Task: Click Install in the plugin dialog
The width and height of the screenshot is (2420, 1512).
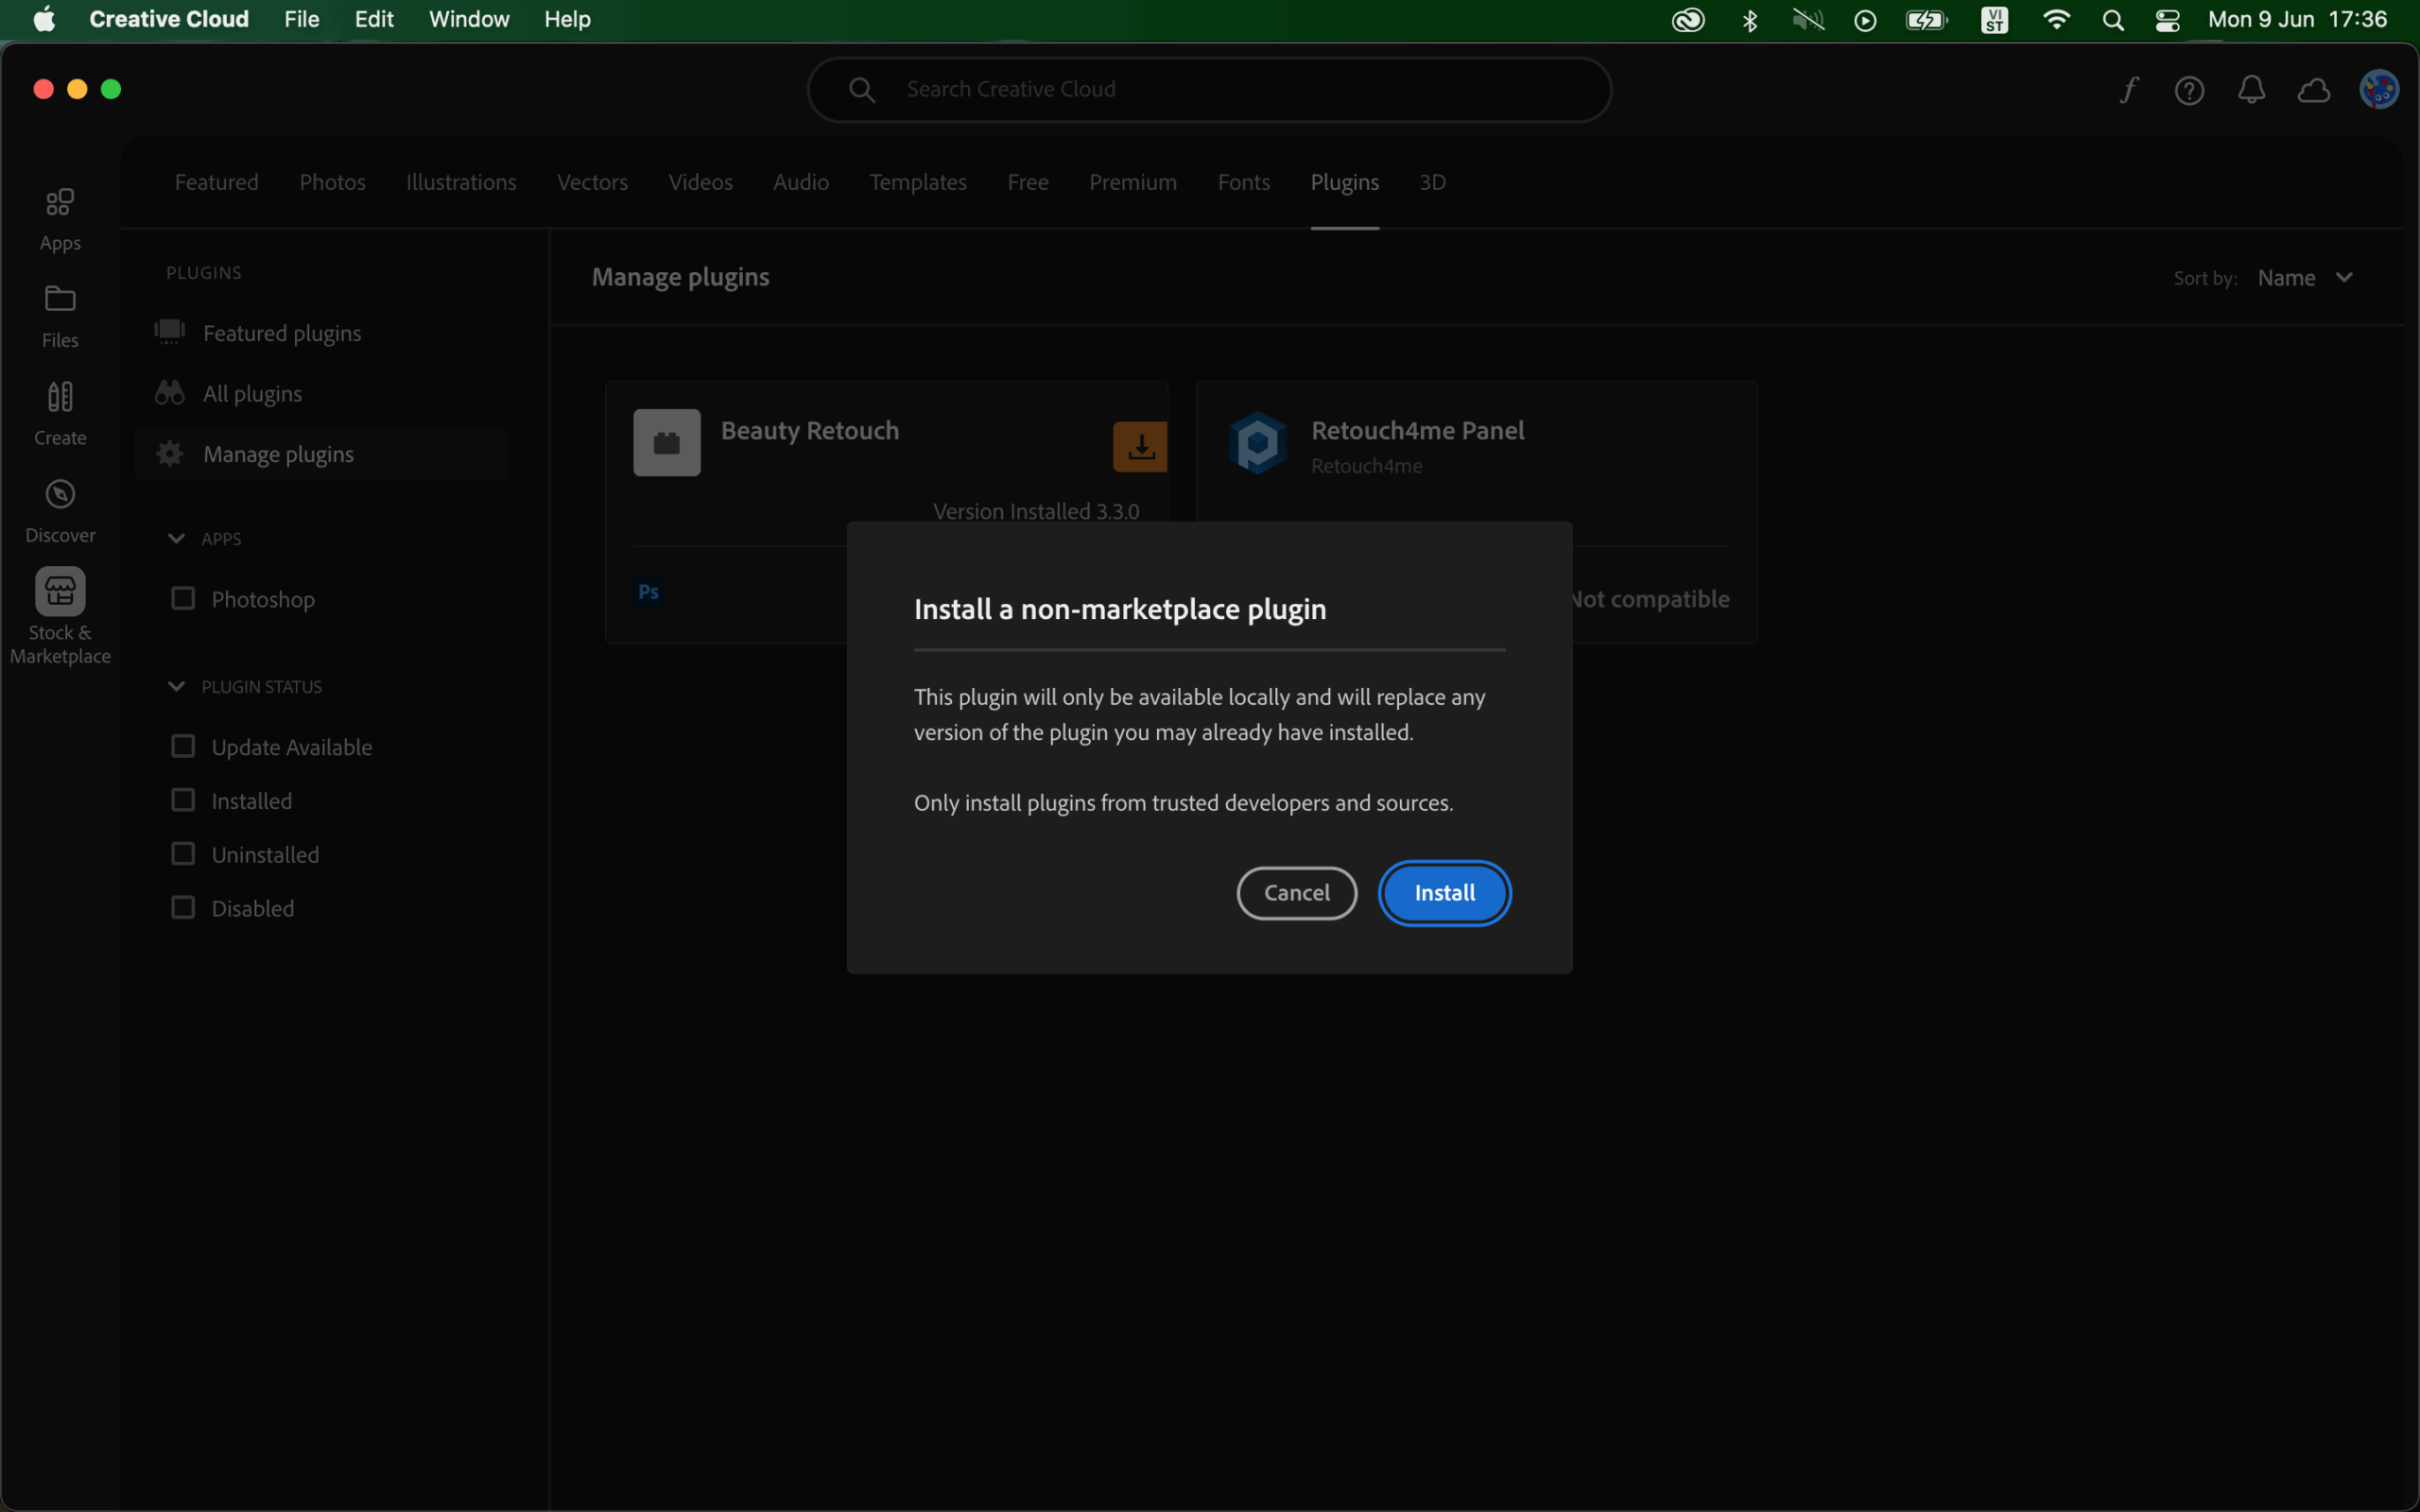Action: click(1444, 893)
